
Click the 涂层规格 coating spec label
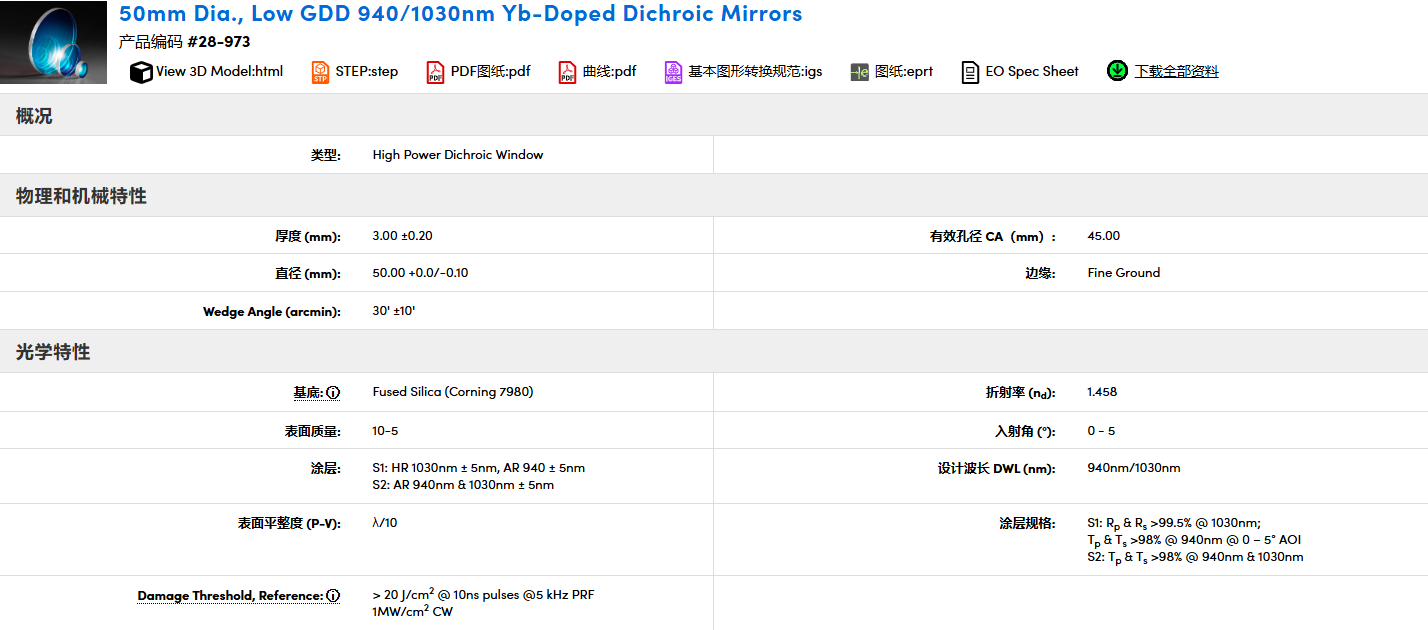point(1027,523)
